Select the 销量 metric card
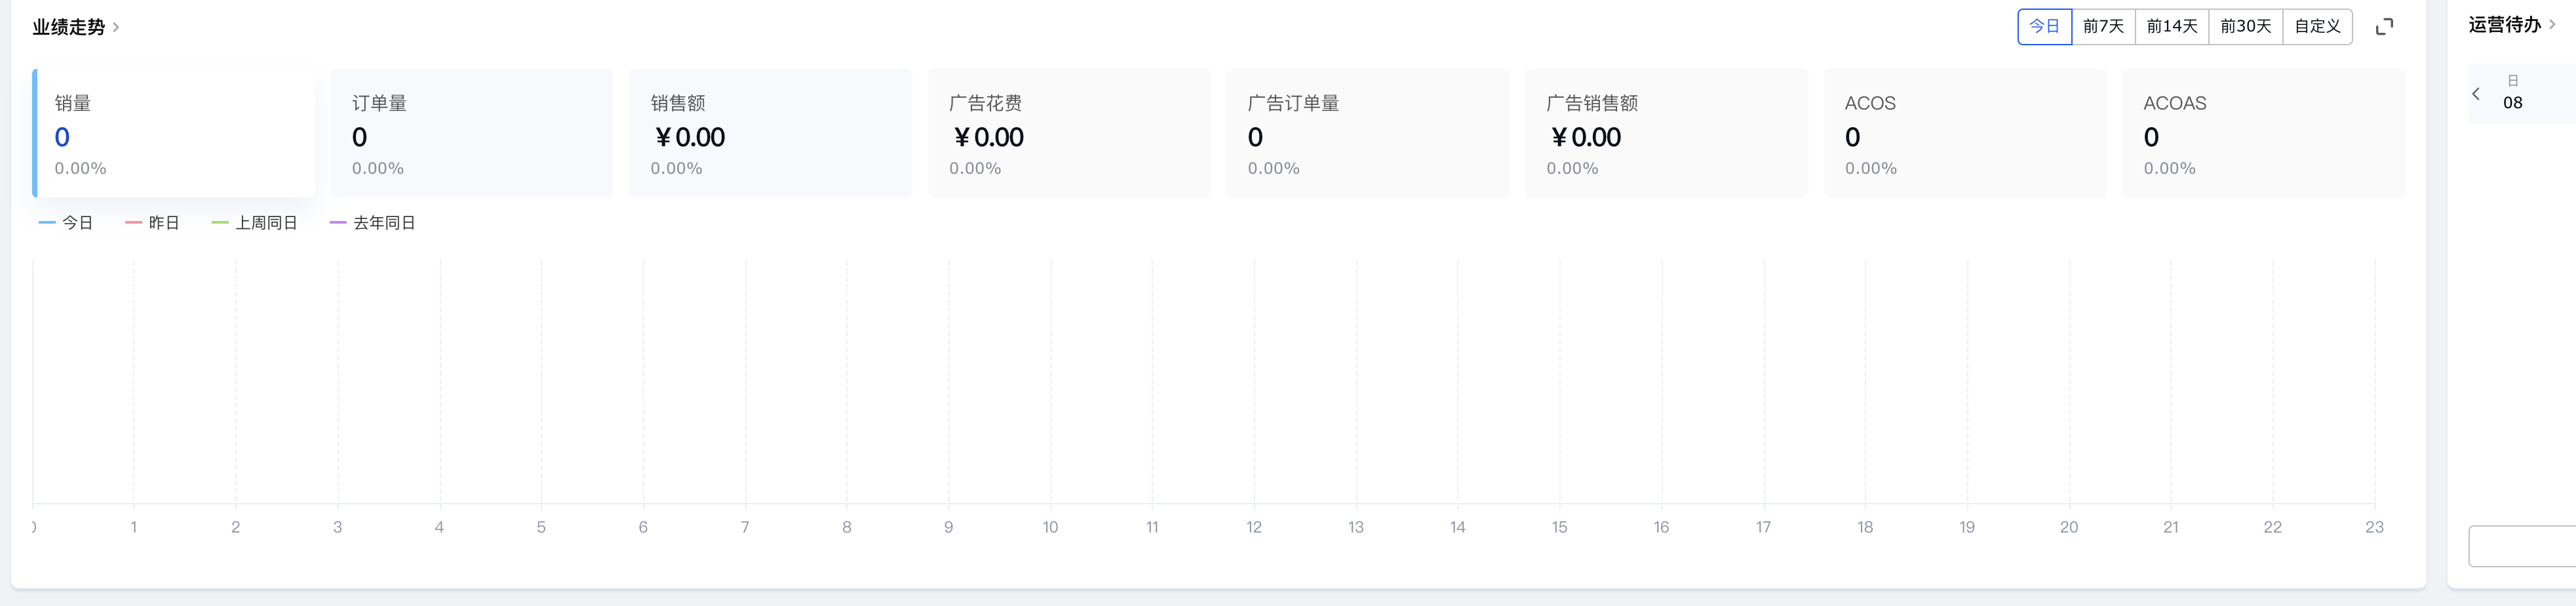This screenshot has height=606, width=2576. click(x=174, y=133)
